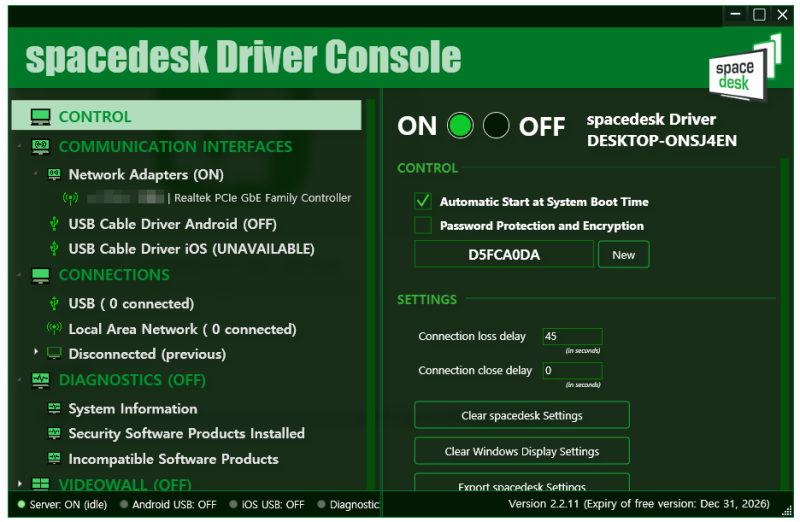The height and width of the screenshot is (522, 800).
Task: Click the Security Software Products icon
Action: 54,433
